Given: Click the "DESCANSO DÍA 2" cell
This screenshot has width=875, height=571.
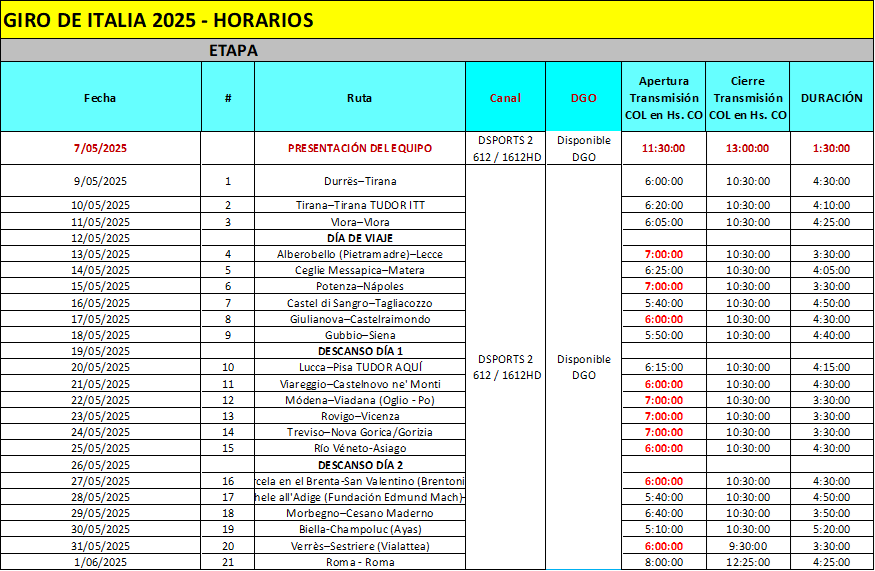Looking at the screenshot, I should [x=359, y=465].
